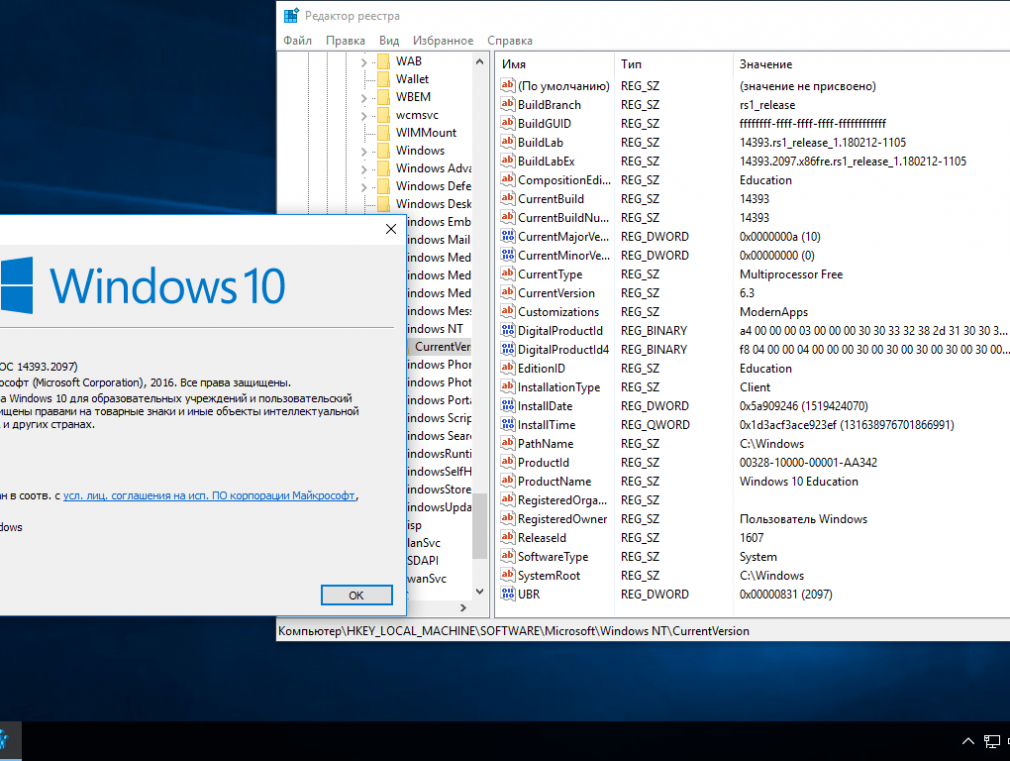Select the DigitalProductId binary icon

click(x=508, y=330)
